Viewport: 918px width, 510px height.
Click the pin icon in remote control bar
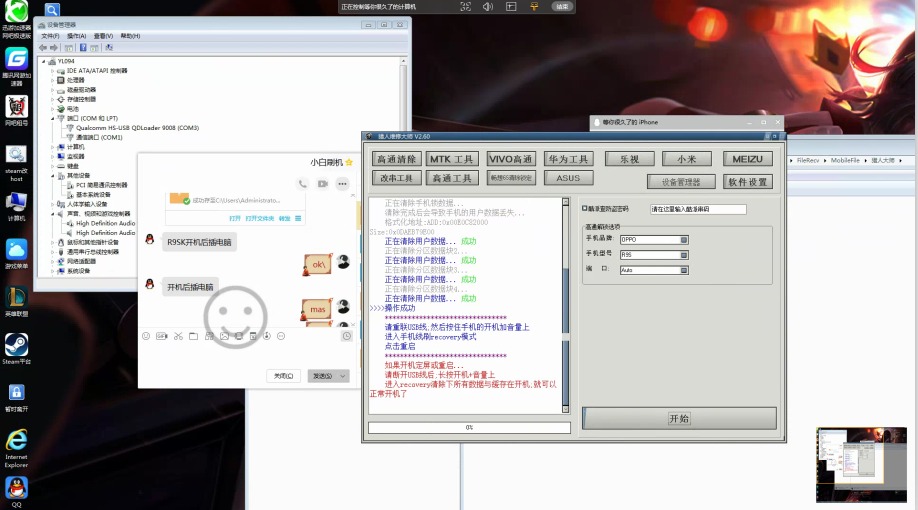534,6
